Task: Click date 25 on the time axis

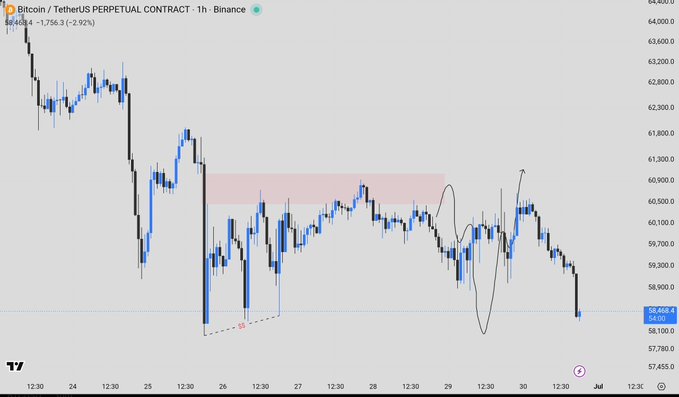Action: [x=148, y=386]
